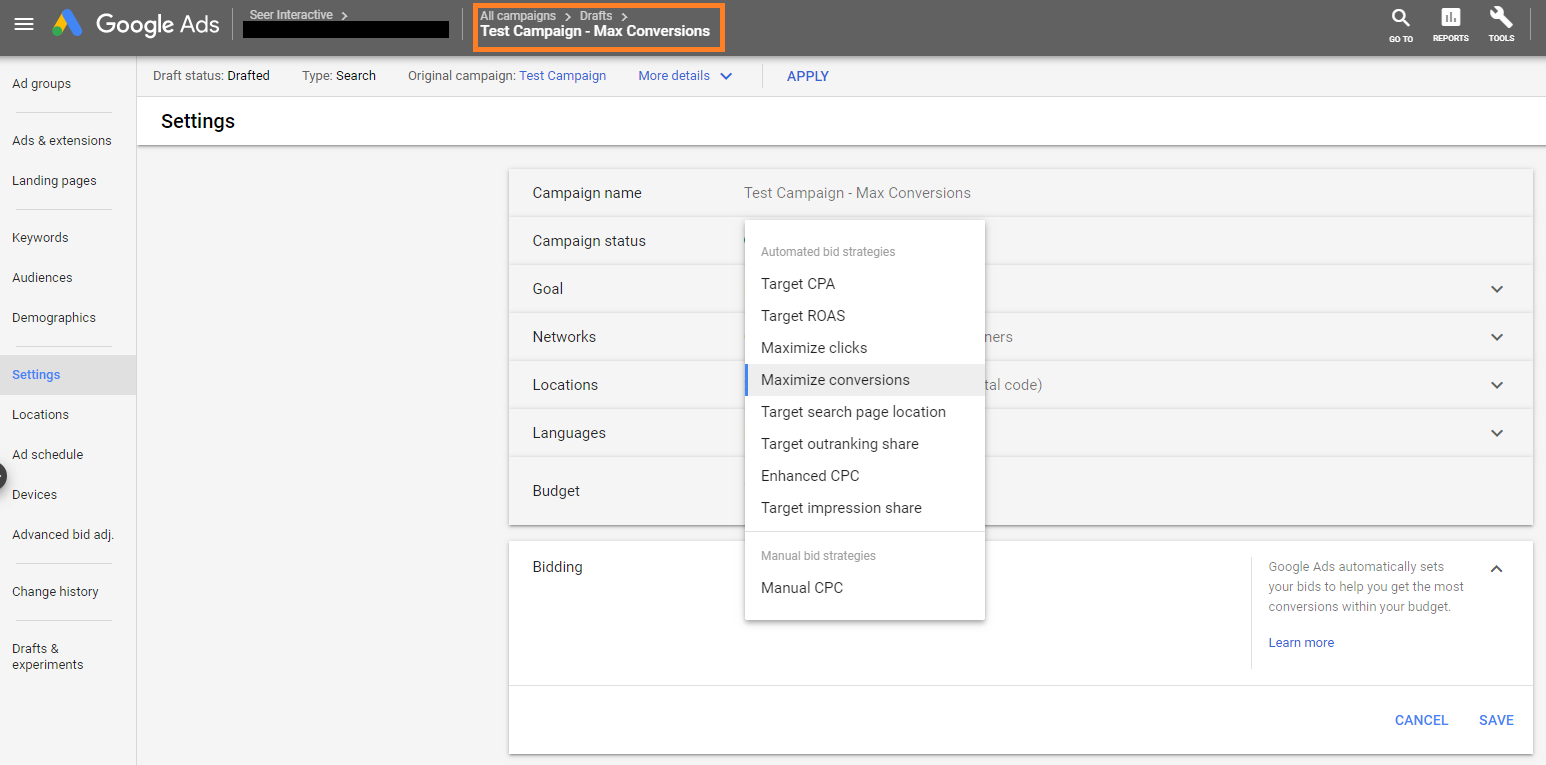The image size is (1546, 765).
Task: Pick Target impression share option
Action: tap(841, 508)
